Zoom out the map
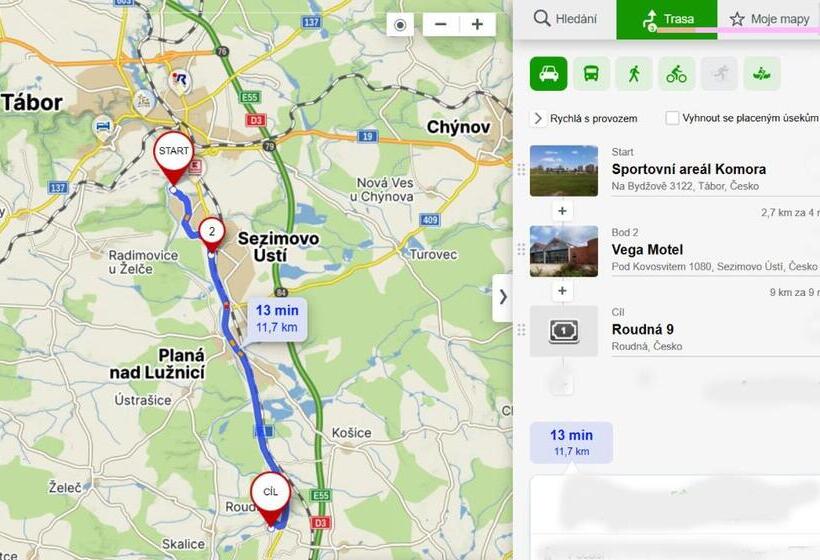Image resolution: width=820 pixels, height=560 pixels. [x=441, y=25]
